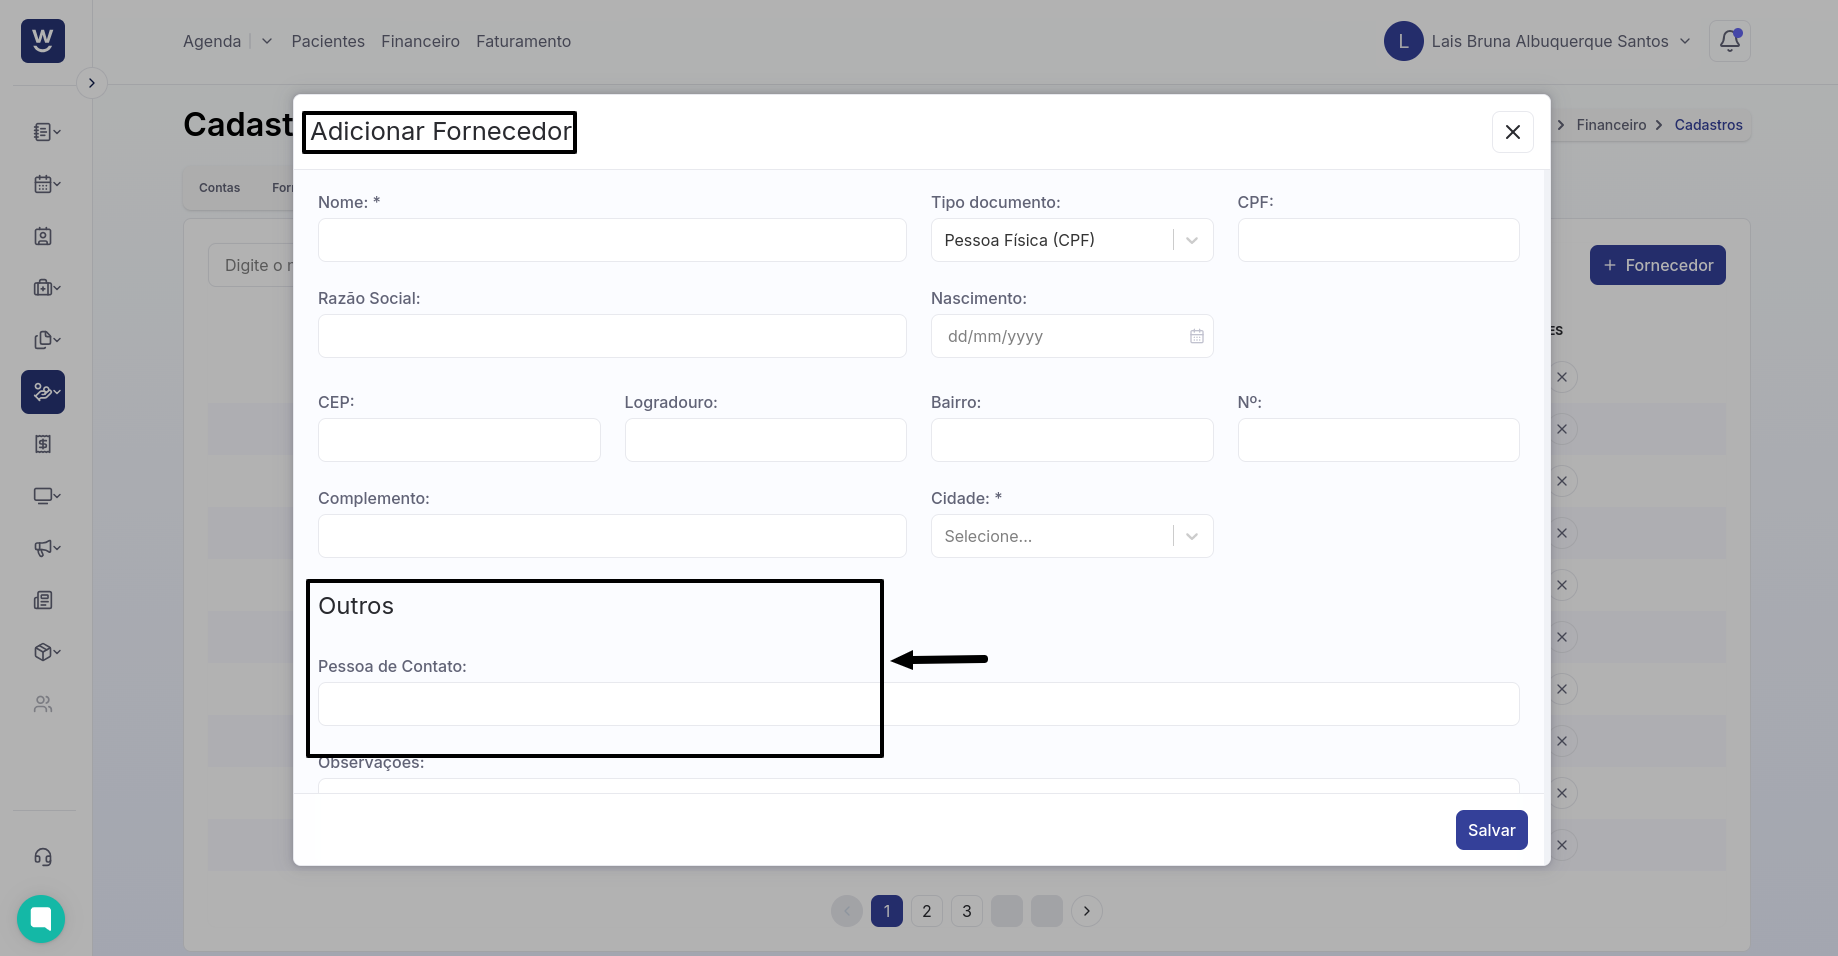Focus the Nome input field
Image resolution: width=1838 pixels, height=956 pixels.
pyautogui.click(x=612, y=240)
